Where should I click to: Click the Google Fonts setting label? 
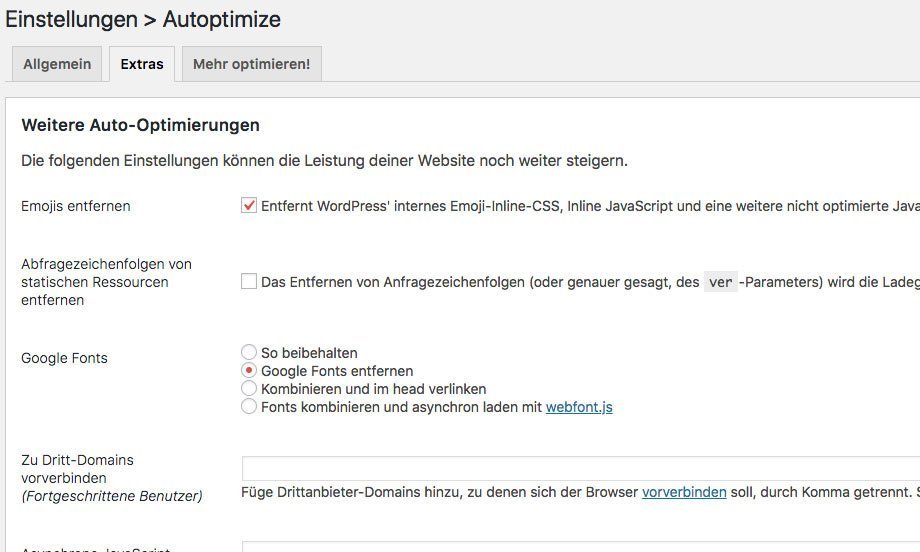(64, 358)
